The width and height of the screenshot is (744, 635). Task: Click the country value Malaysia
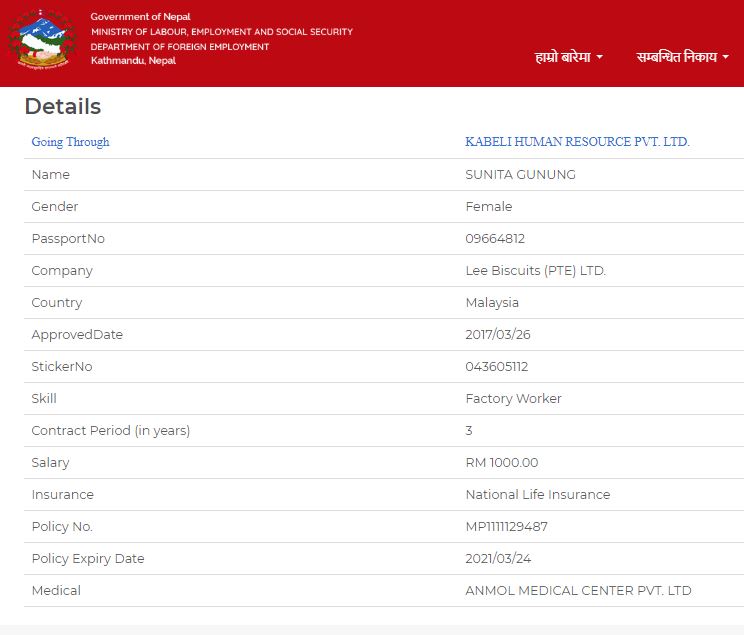point(492,303)
